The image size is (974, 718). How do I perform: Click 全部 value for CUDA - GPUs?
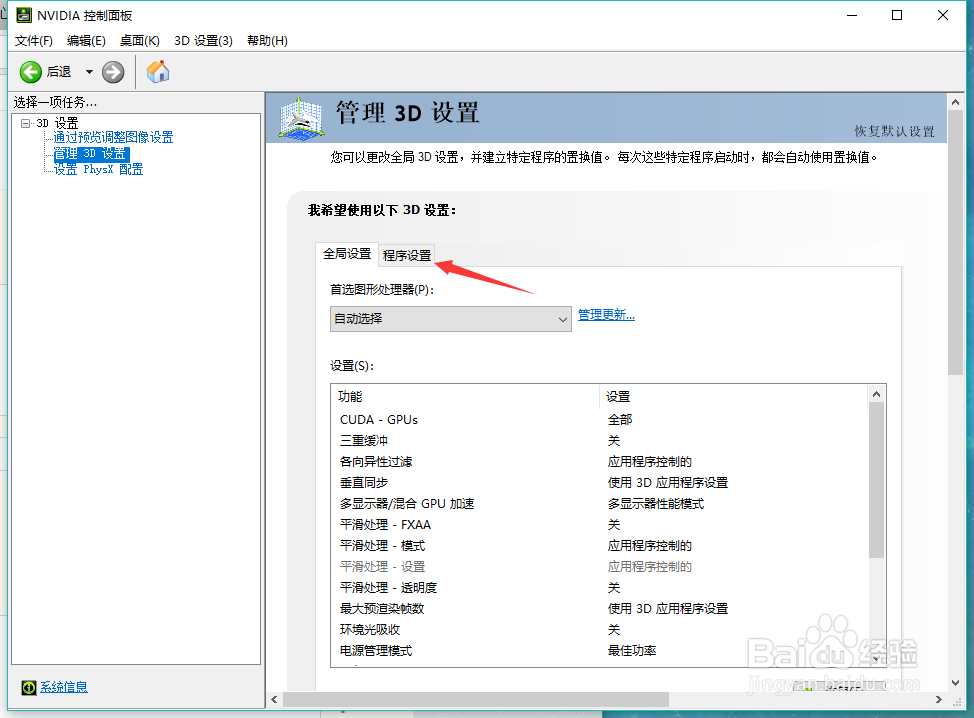click(620, 420)
